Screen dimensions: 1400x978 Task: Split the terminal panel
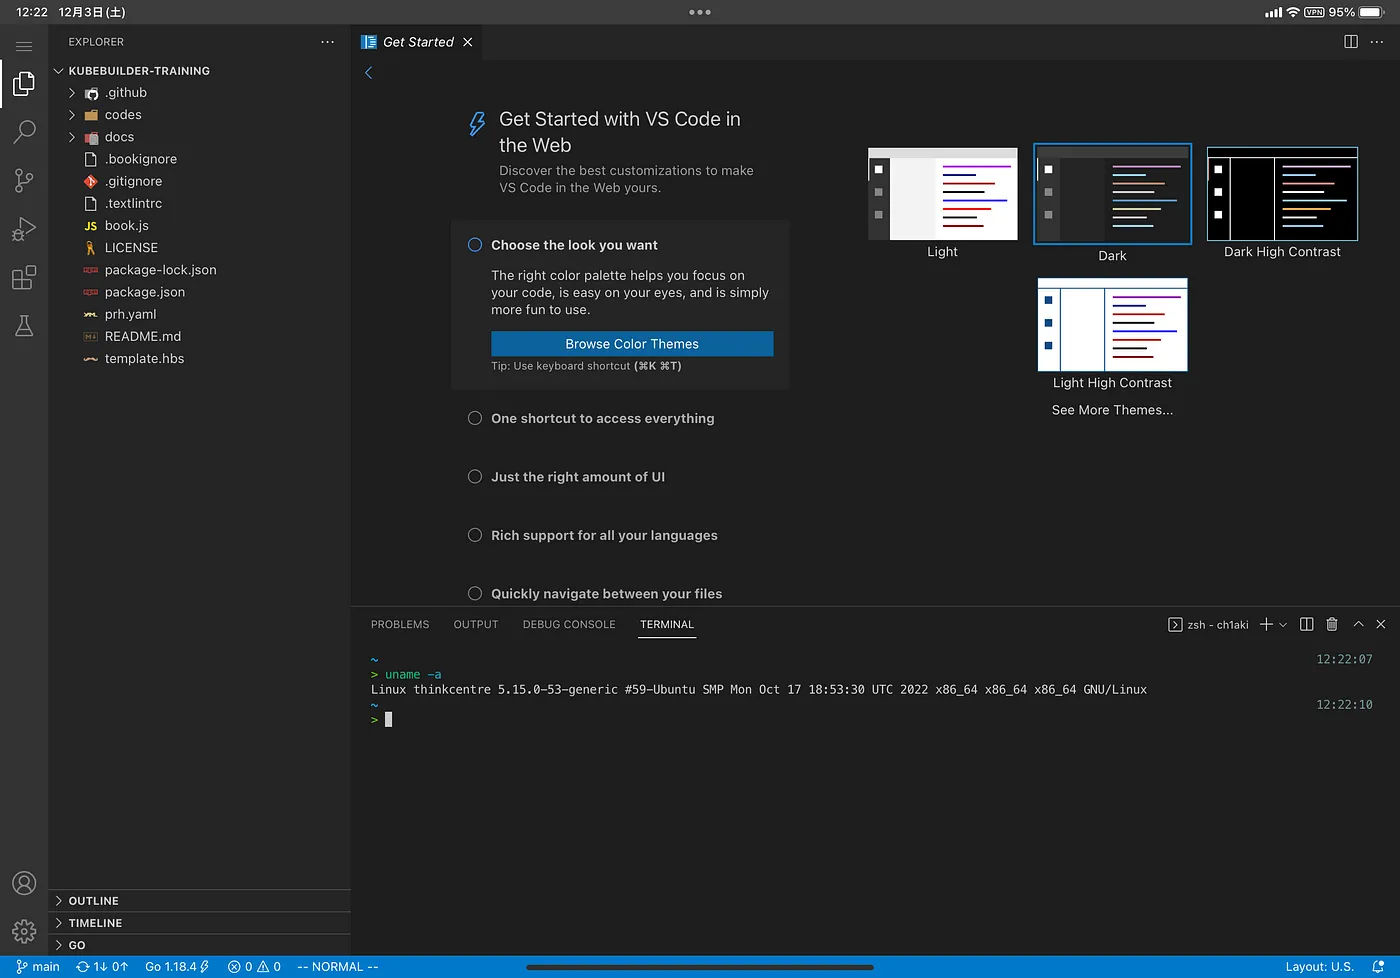1306,624
